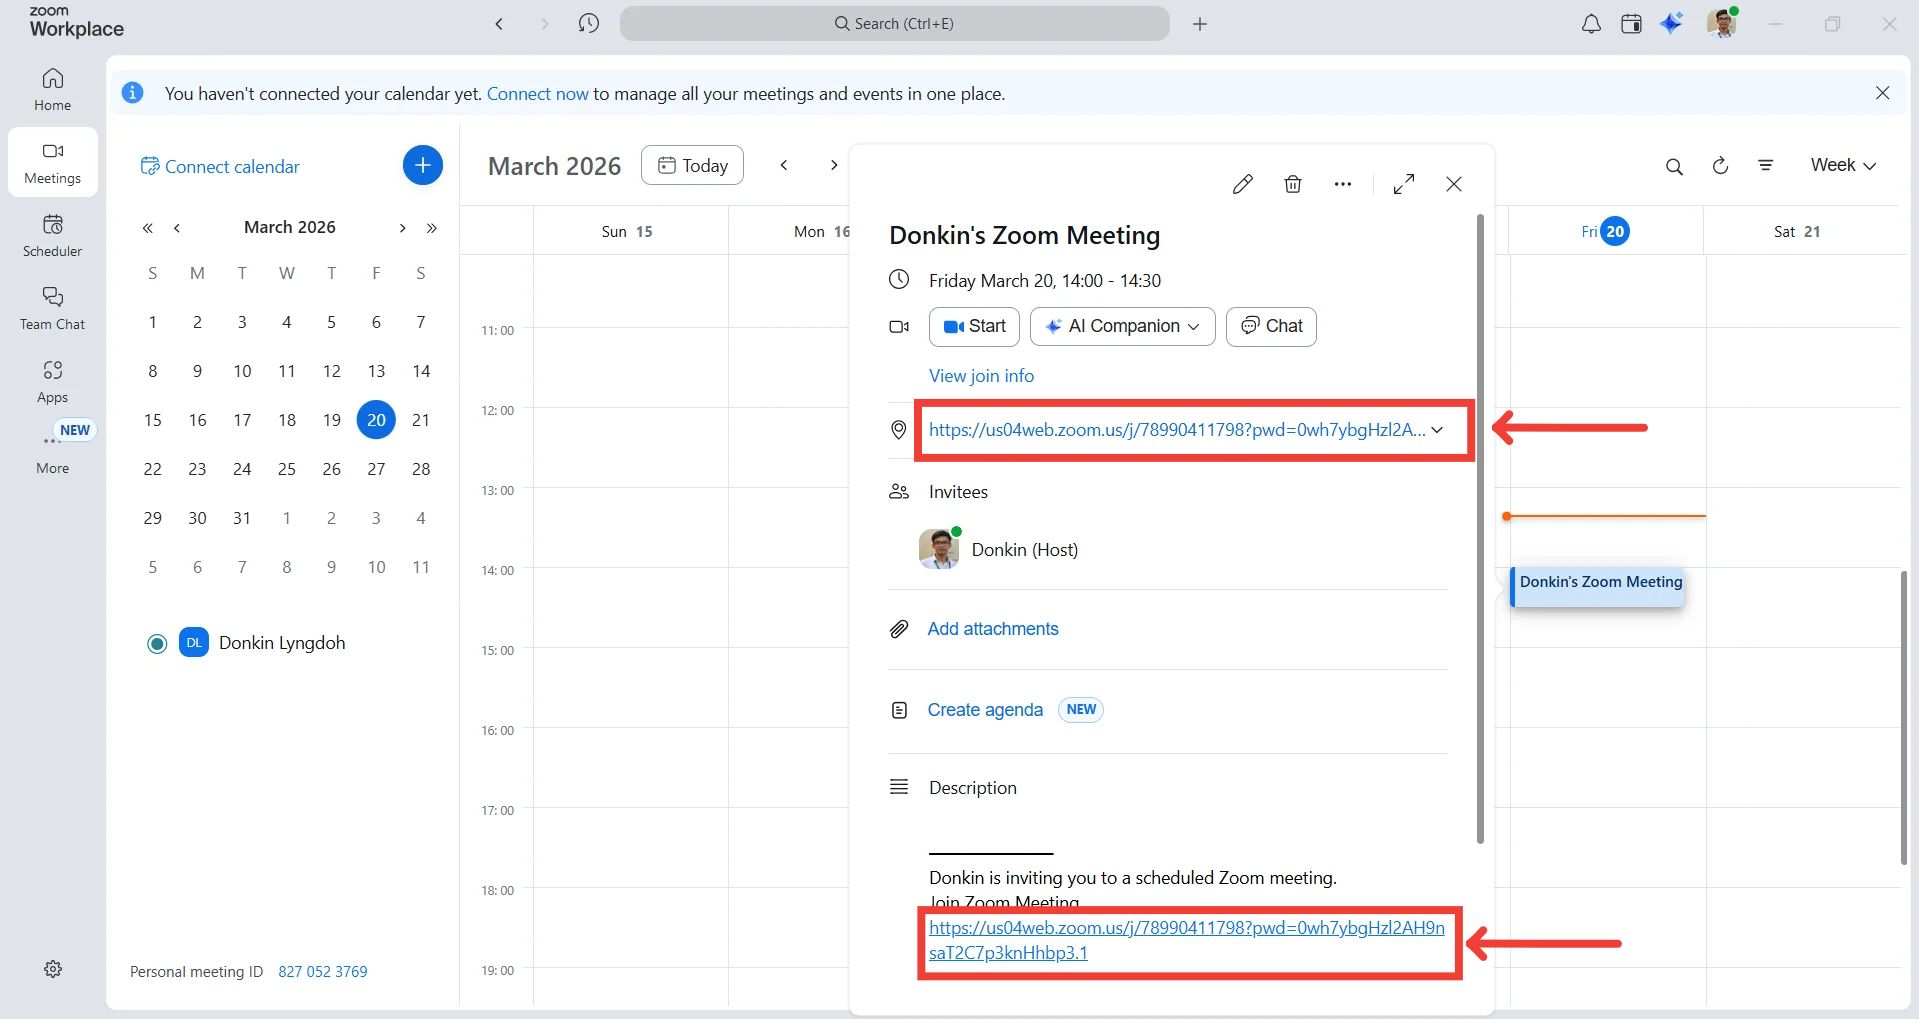Click the info icon in the banner
The image size is (1919, 1019).
(132, 93)
